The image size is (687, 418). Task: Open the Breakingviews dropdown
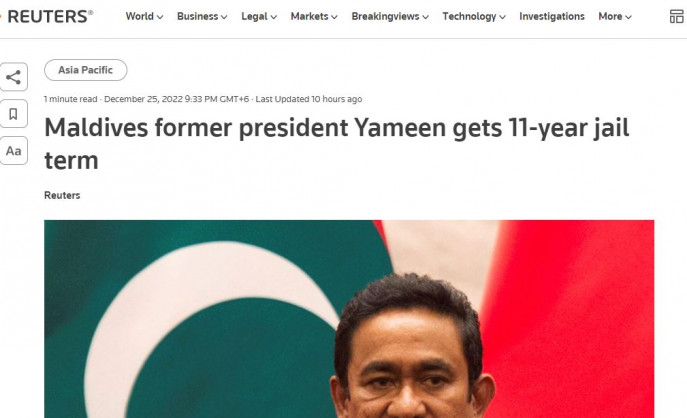pyautogui.click(x=390, y=17)
